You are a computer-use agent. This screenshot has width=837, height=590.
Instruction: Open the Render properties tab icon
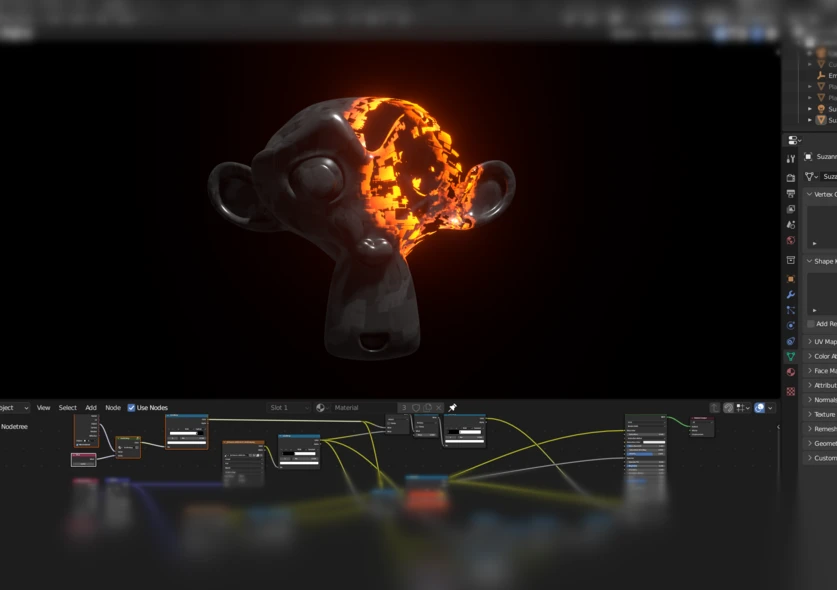(x=791, y=178)
